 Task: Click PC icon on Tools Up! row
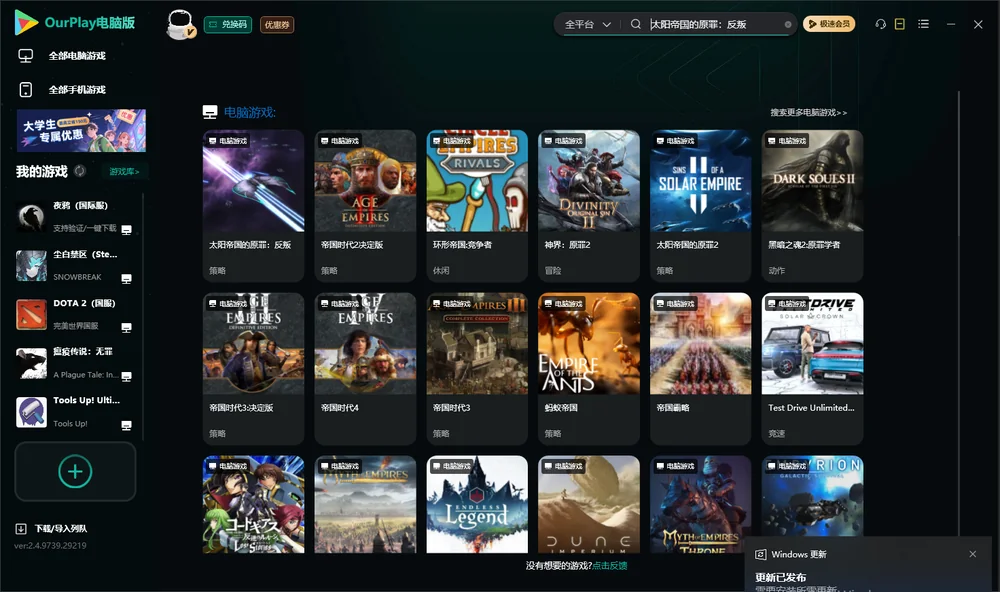tap(126, 425)
